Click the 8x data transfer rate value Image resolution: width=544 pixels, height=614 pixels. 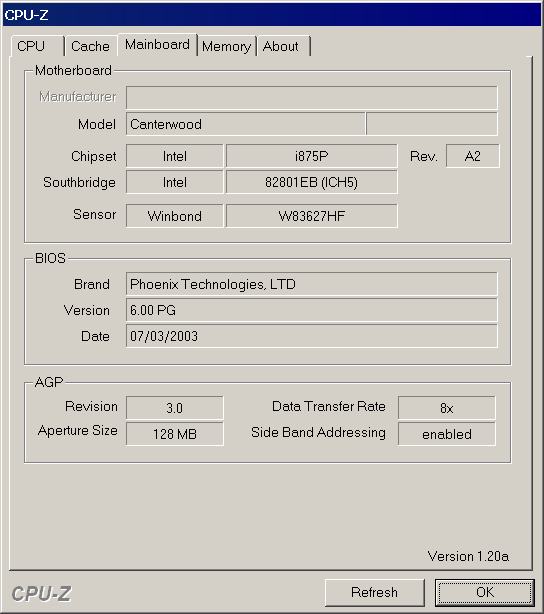(447, 408)
